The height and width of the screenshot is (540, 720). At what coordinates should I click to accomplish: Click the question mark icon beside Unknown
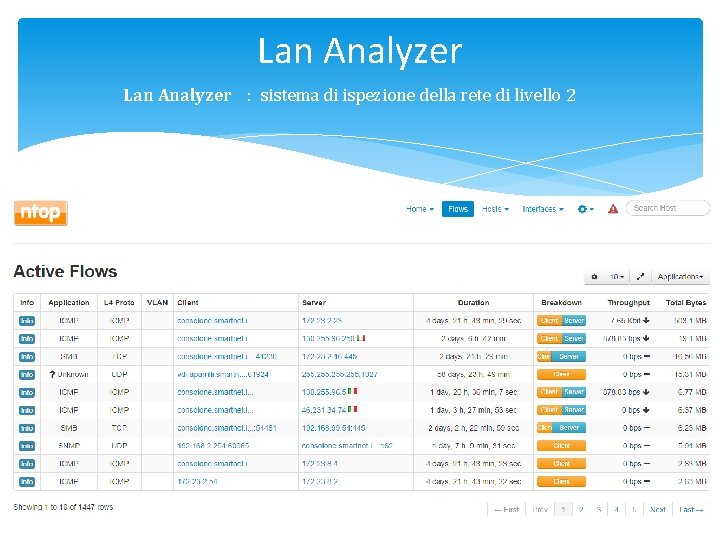(52, 374)
